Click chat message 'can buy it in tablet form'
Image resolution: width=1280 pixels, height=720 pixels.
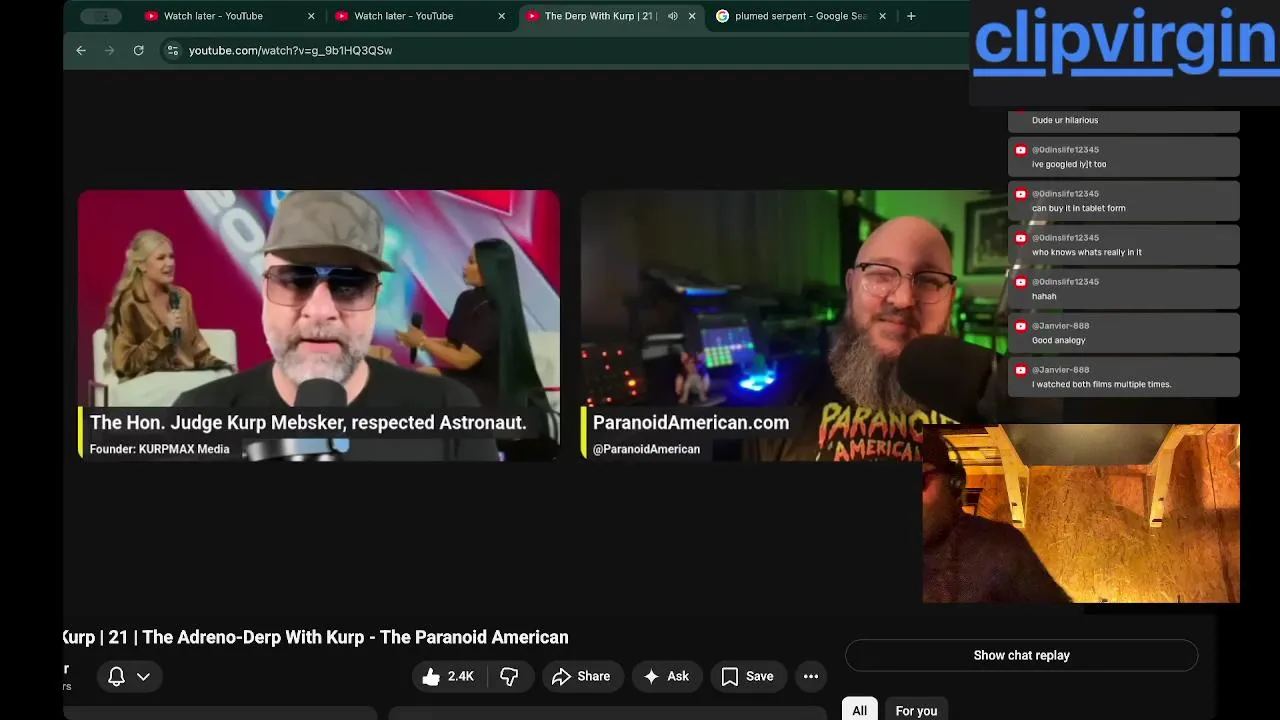pyautogui.click(x=1079, y=208)
